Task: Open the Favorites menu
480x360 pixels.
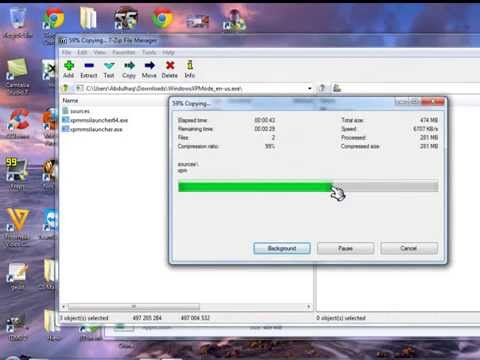Action: [x=124, y=52]
